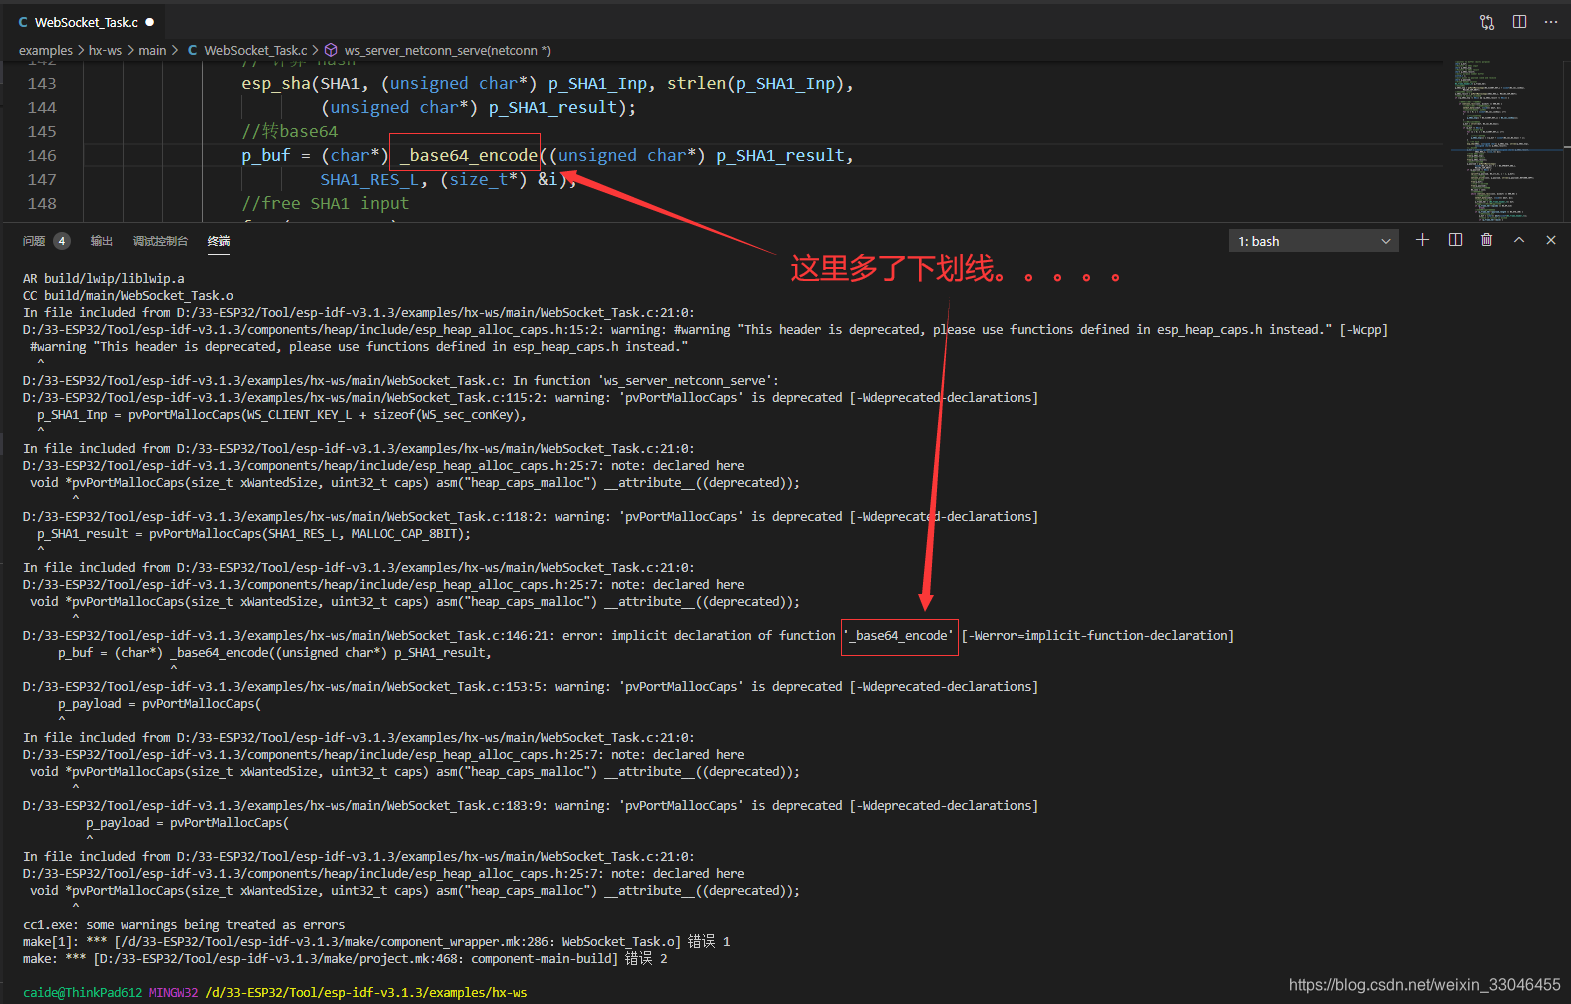Click the 'caide@ThinkPad612' terminal prompt
This screenshot has width=1571, height=1004.
tap(83, 993)
